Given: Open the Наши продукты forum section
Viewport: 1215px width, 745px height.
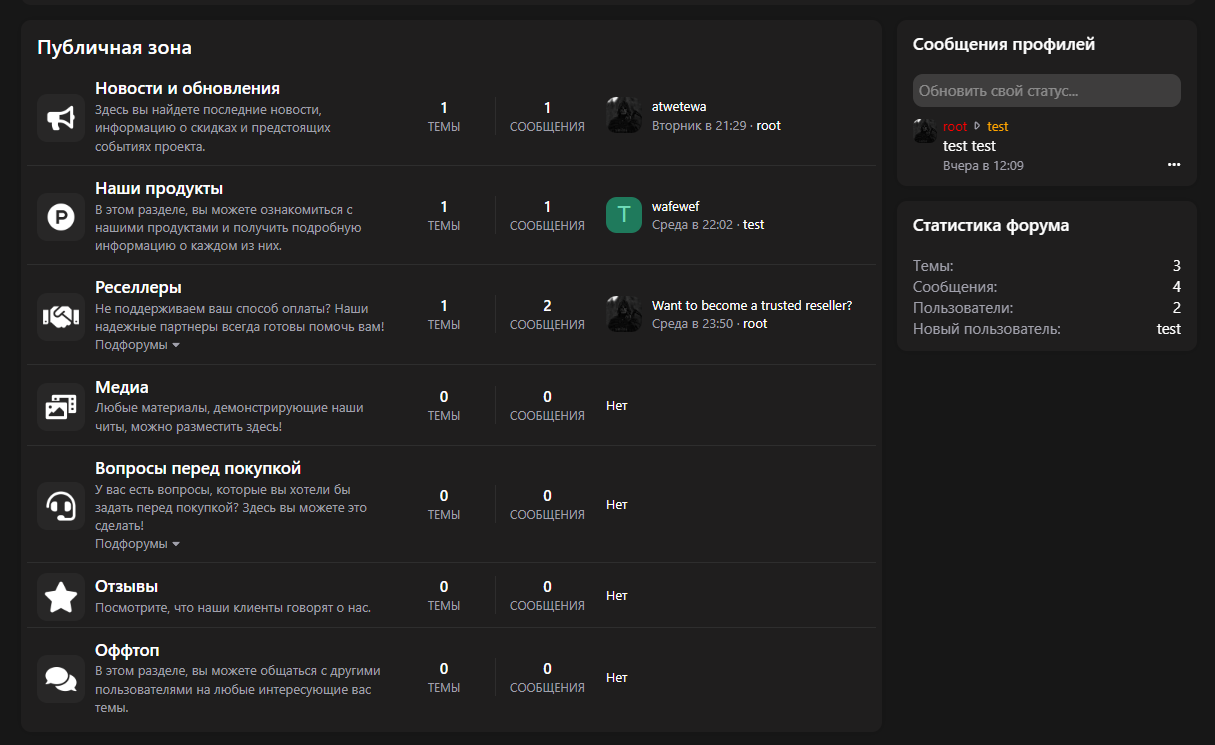Looking at the screenshot, I should pyautogui.click(x=159, y=188).
